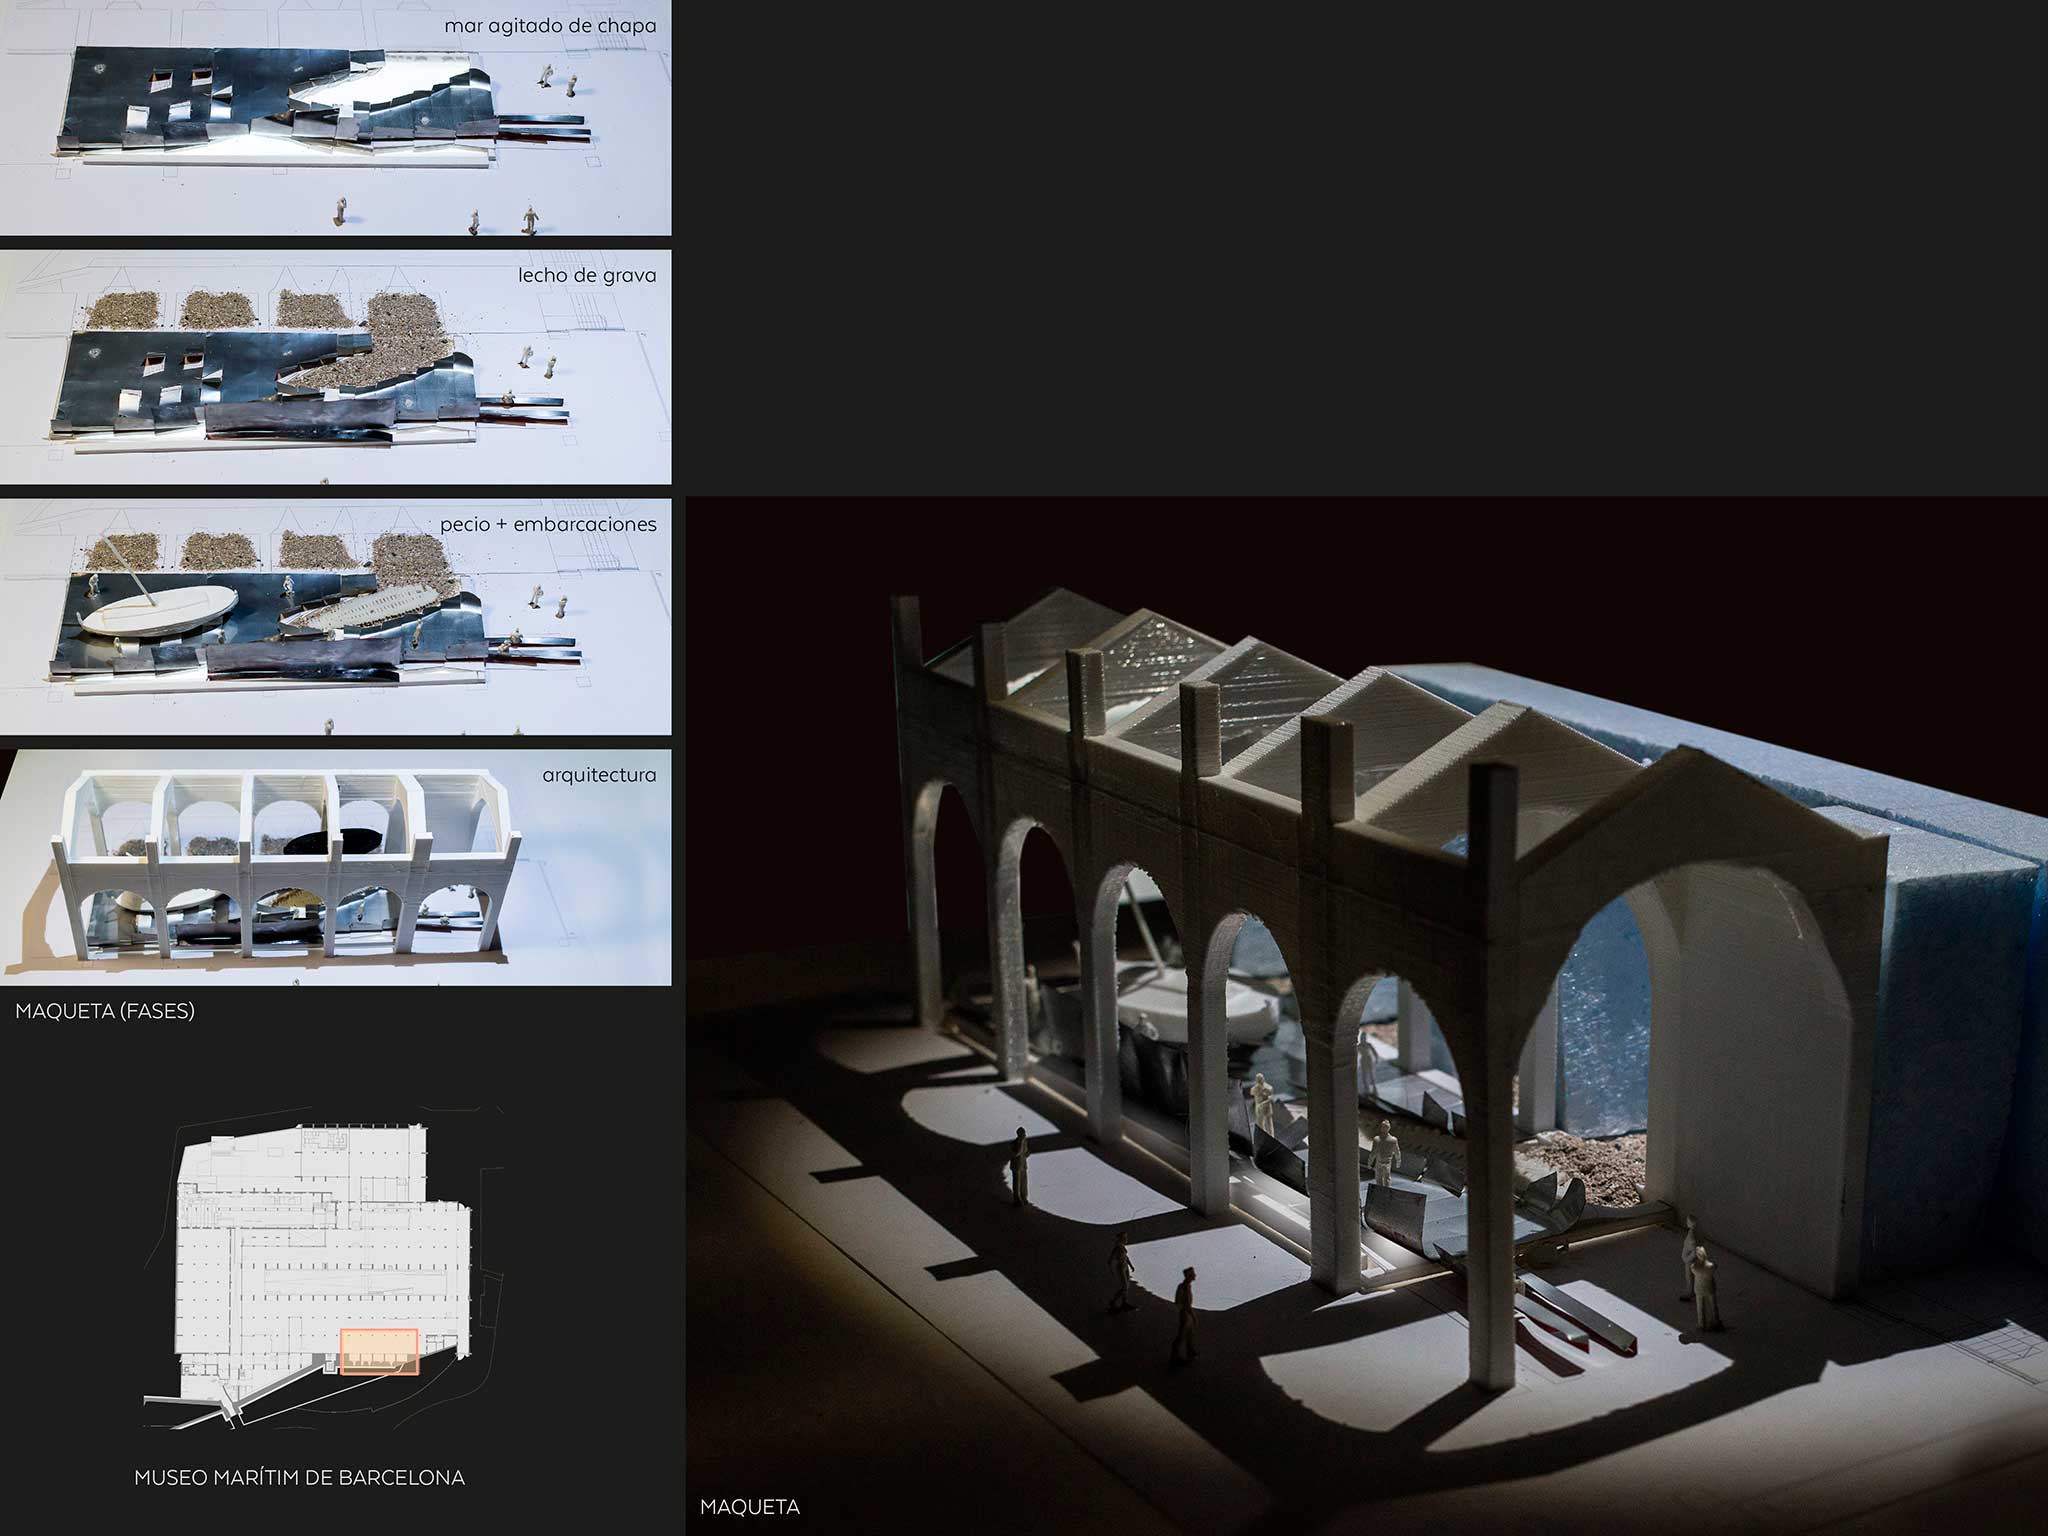Open the 'arquitectura' model photo
Screen dimensions: 2048x1536
[335, 867]
